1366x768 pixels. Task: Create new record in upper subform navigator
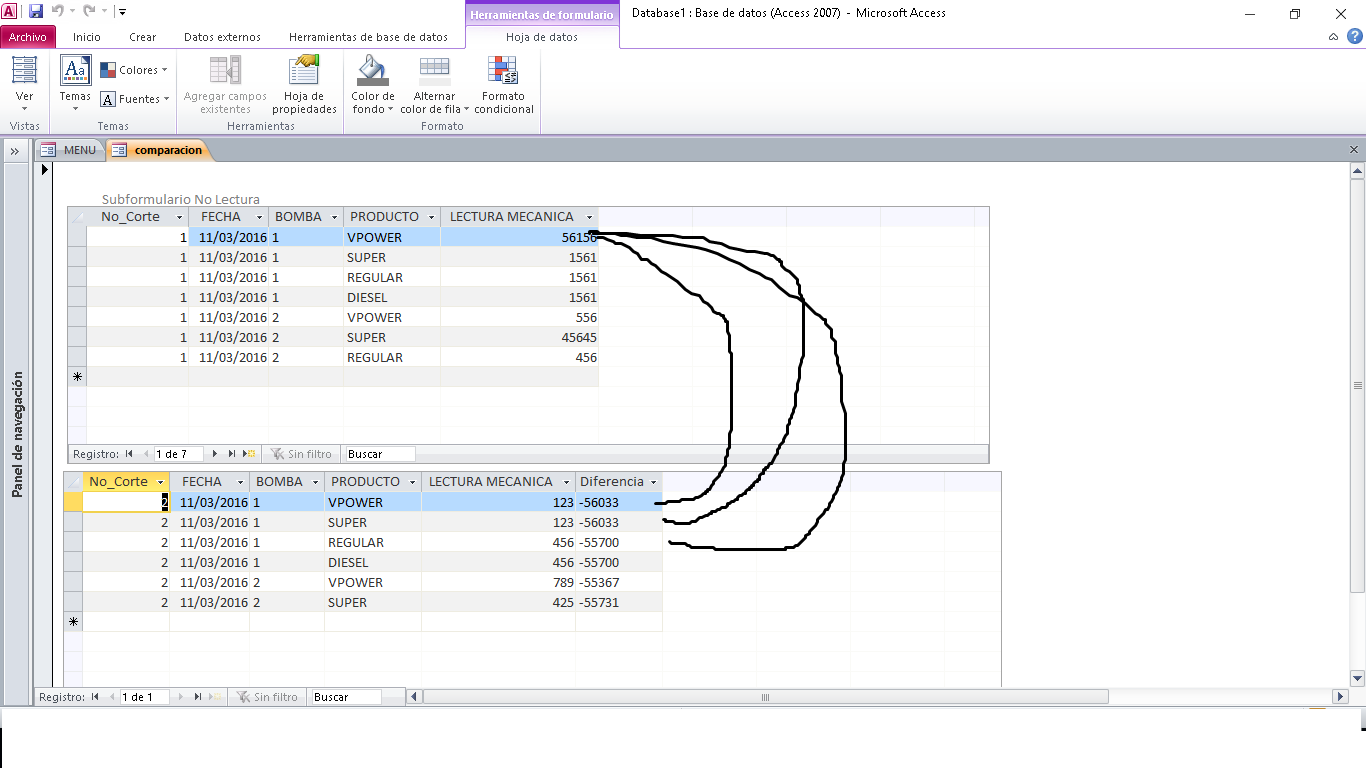click(250, 454)
